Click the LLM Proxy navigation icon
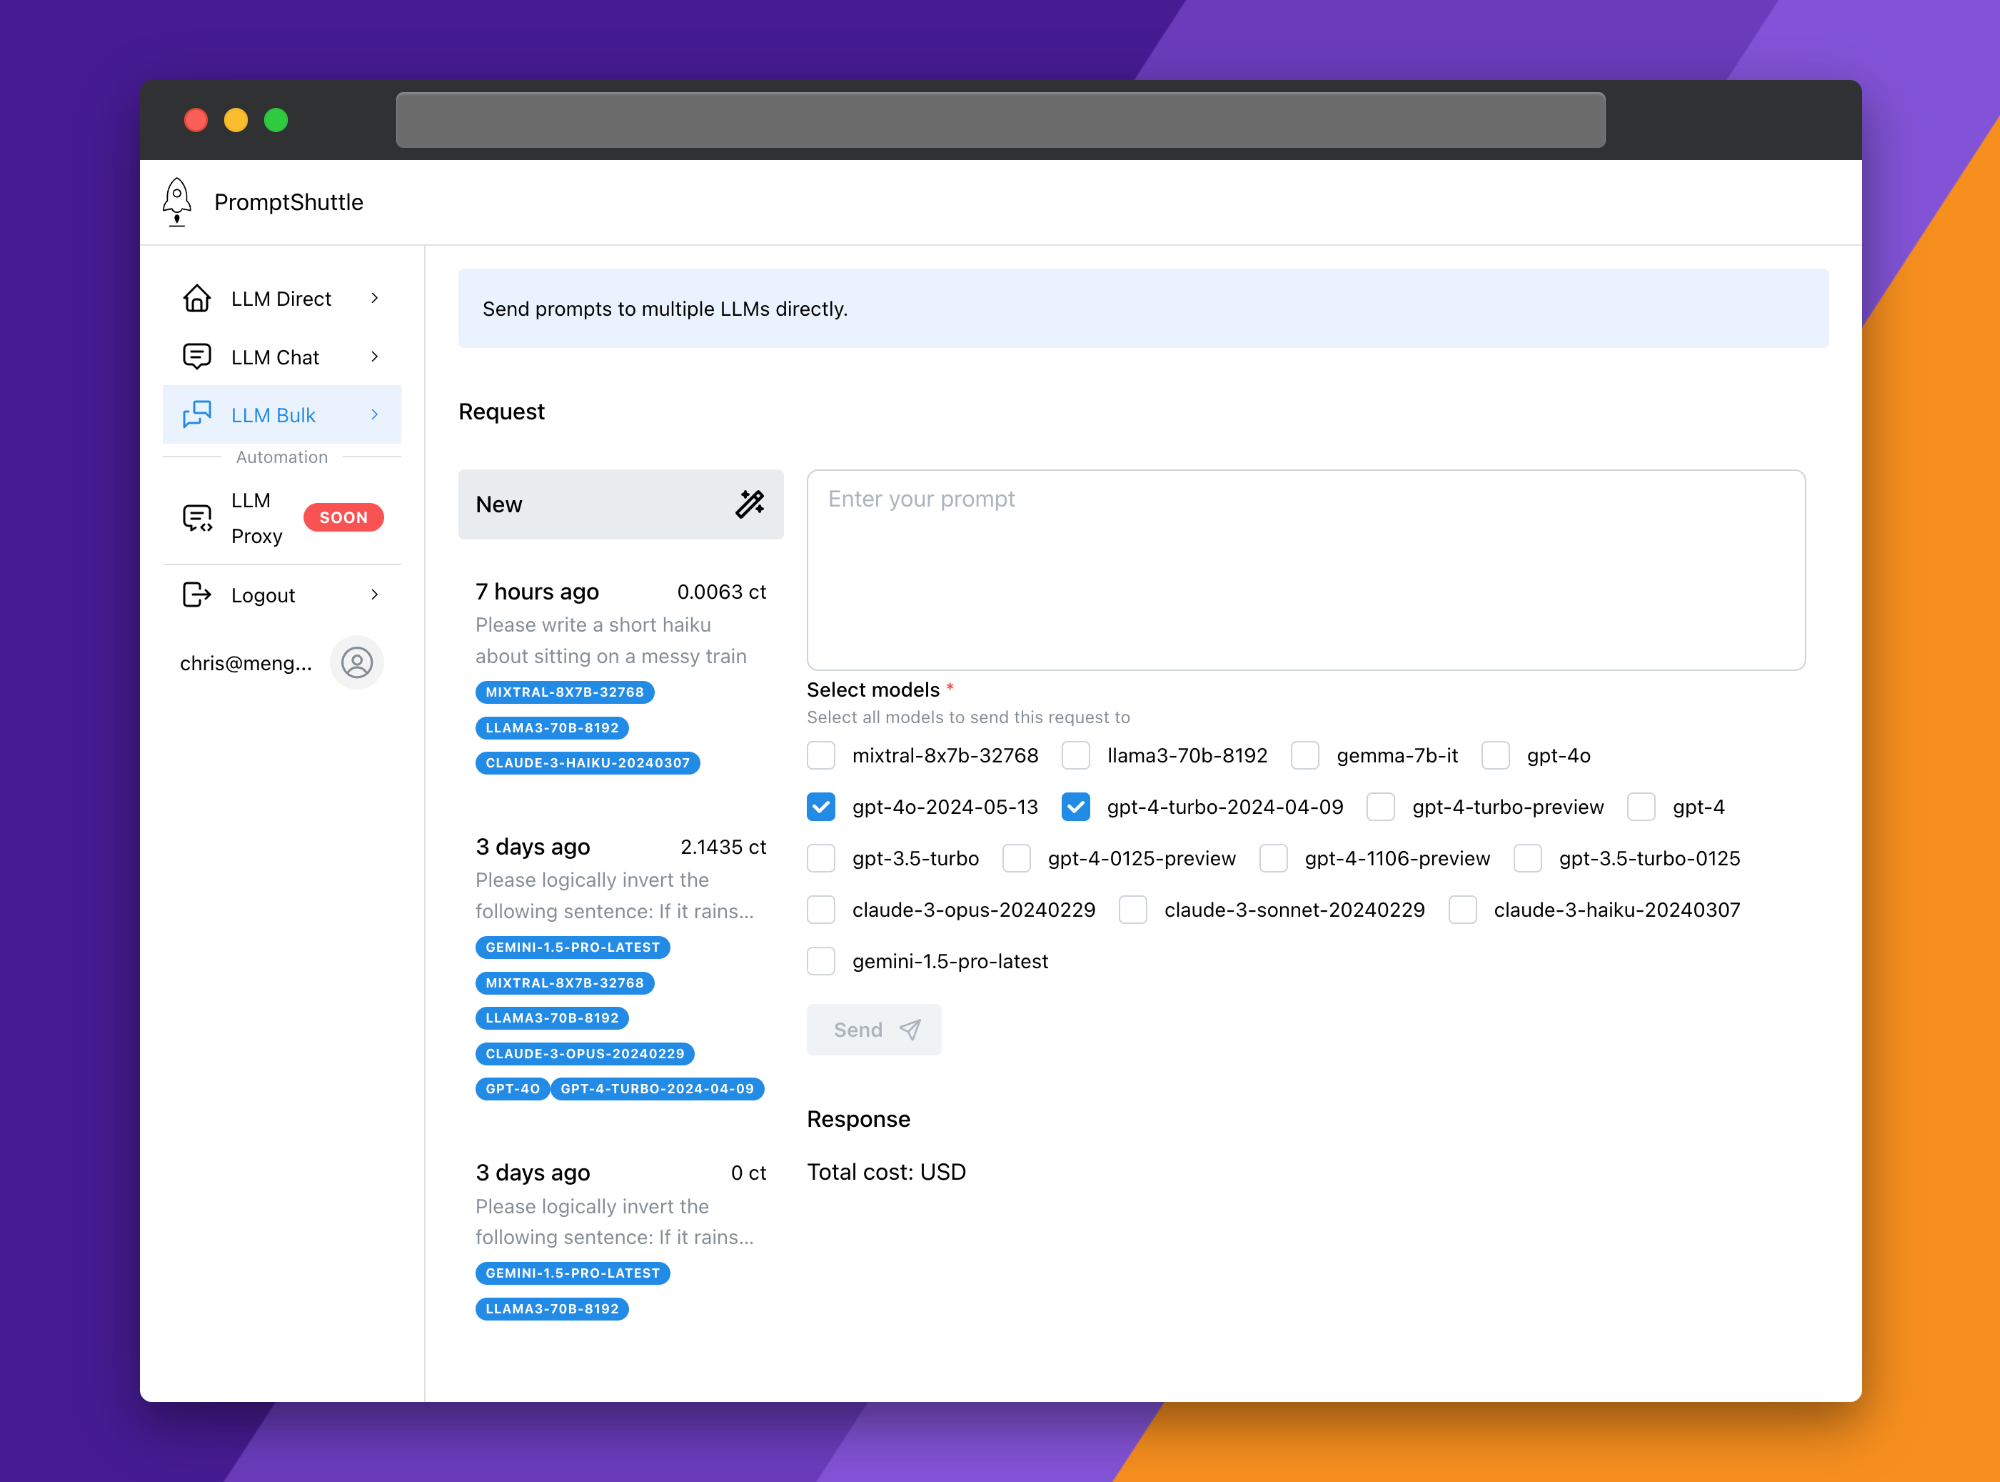Viewport: 2000px width, 1482px height. pos(198,517)
